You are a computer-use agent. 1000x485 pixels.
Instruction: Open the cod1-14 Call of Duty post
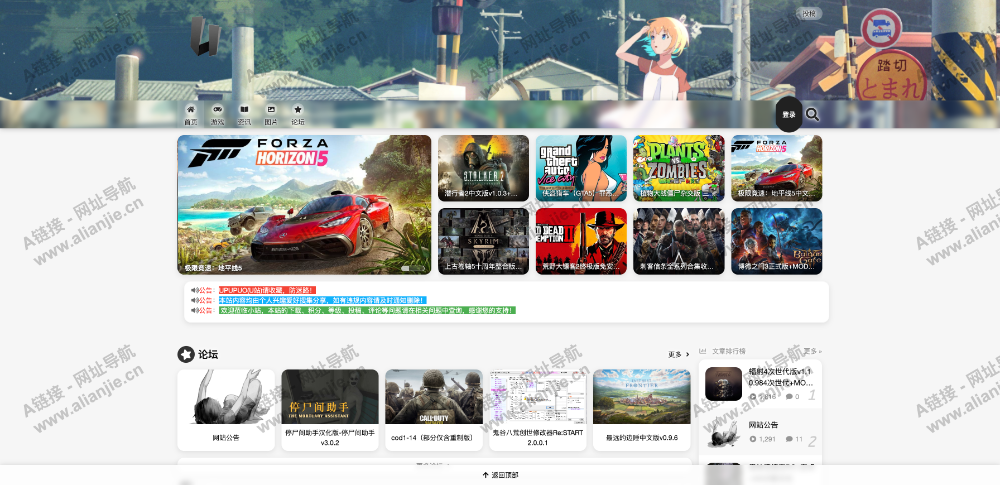coord(434,410)
